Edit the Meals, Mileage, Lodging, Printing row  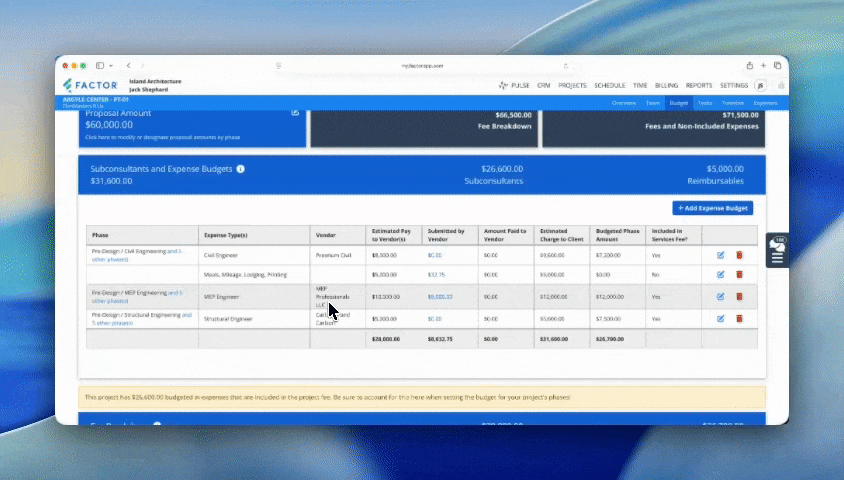(x=720, y=274)
